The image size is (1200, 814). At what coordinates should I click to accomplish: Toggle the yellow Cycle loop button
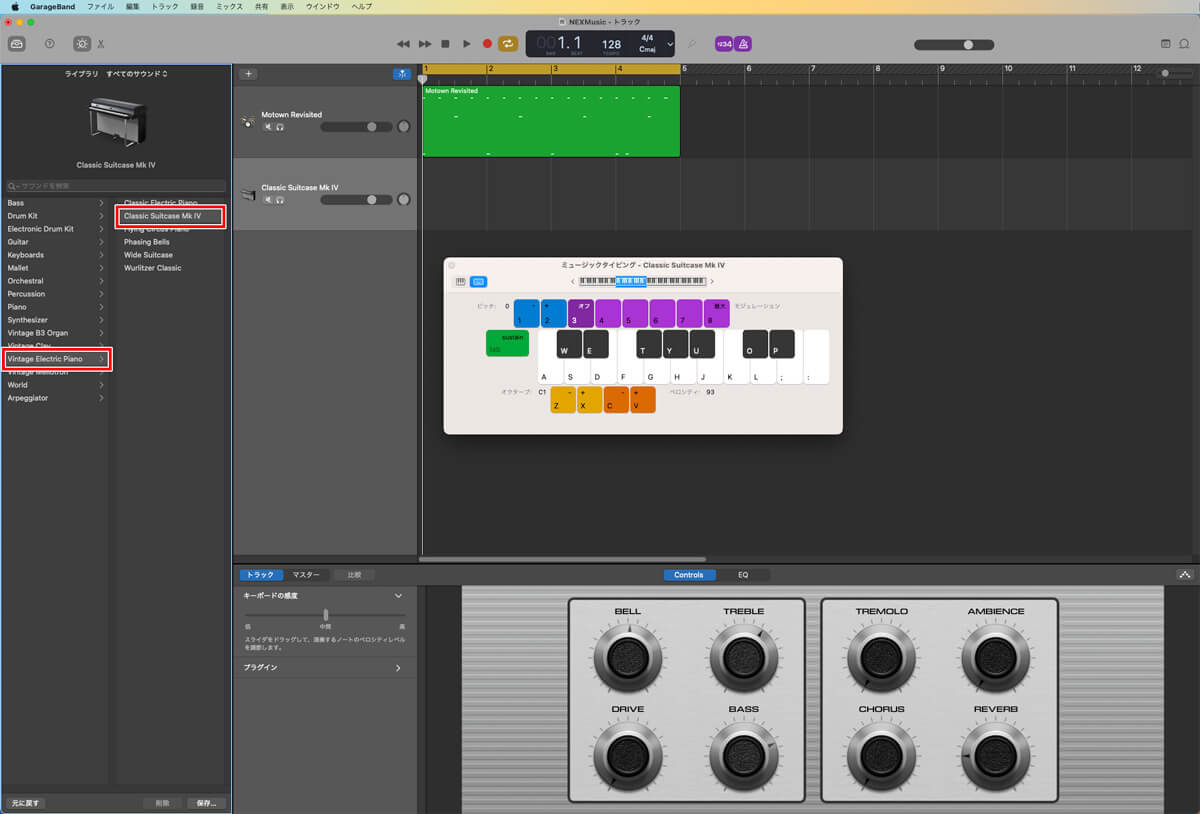(x=508, y=44)
